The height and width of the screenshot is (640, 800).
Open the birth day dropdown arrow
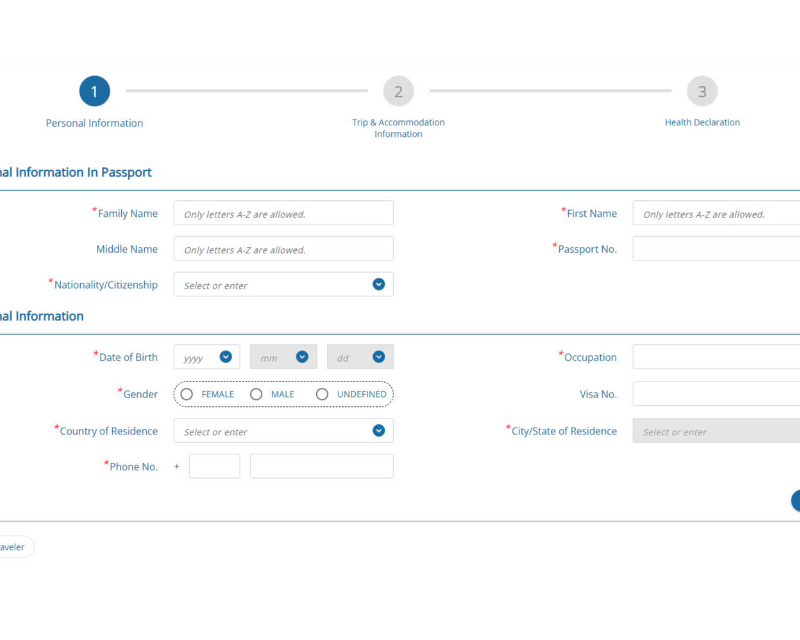378,357
